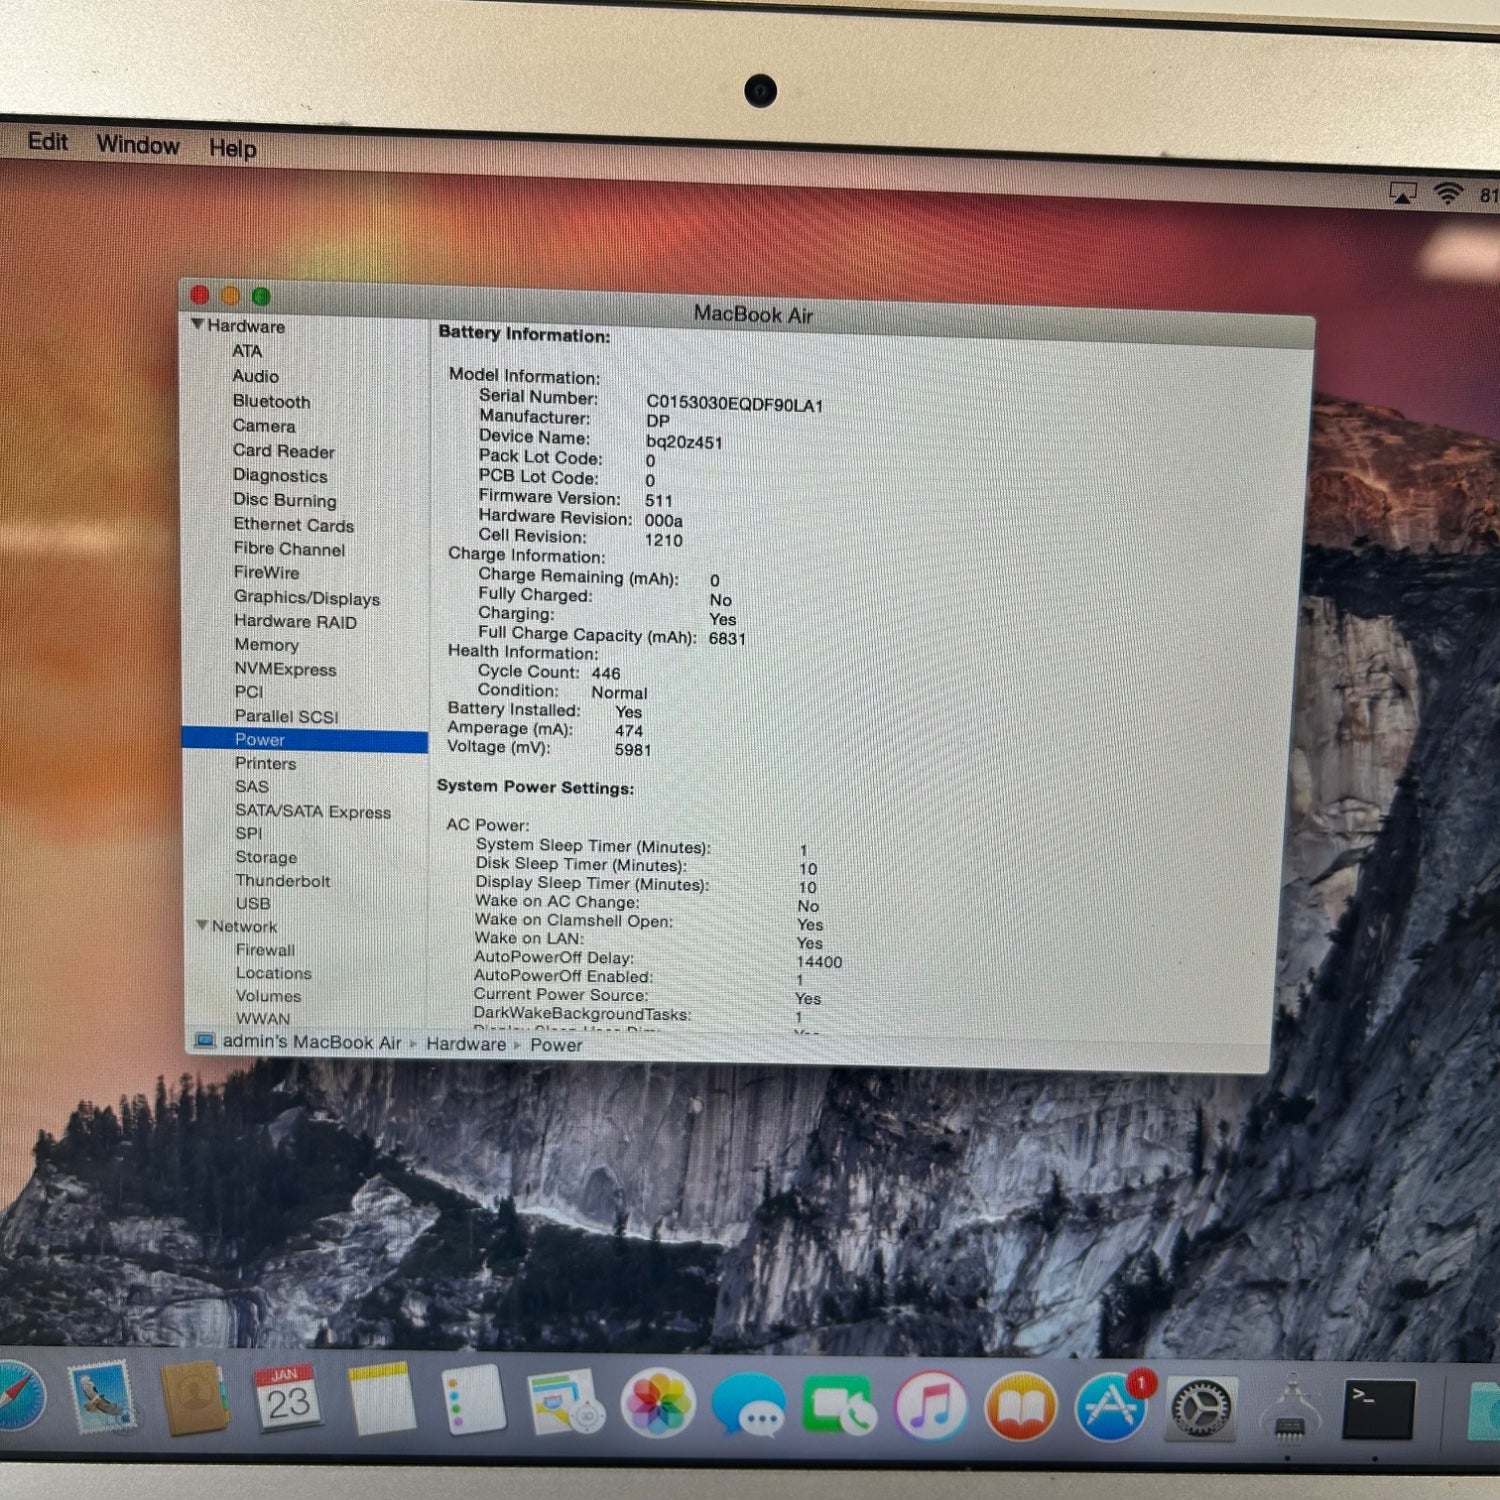Open the Window menu

tap(138, 145)
